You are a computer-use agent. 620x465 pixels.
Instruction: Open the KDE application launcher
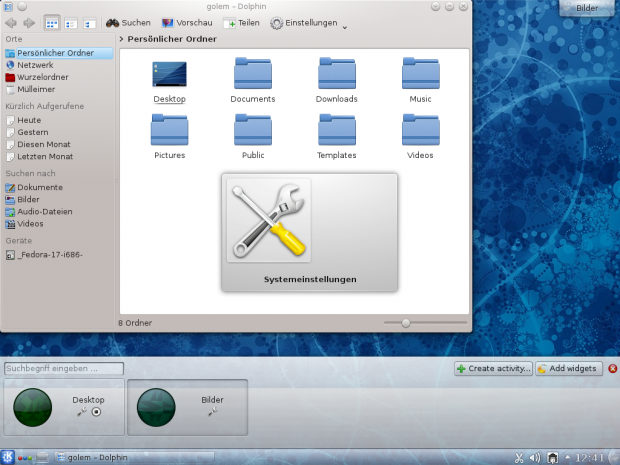click(9, 458)
